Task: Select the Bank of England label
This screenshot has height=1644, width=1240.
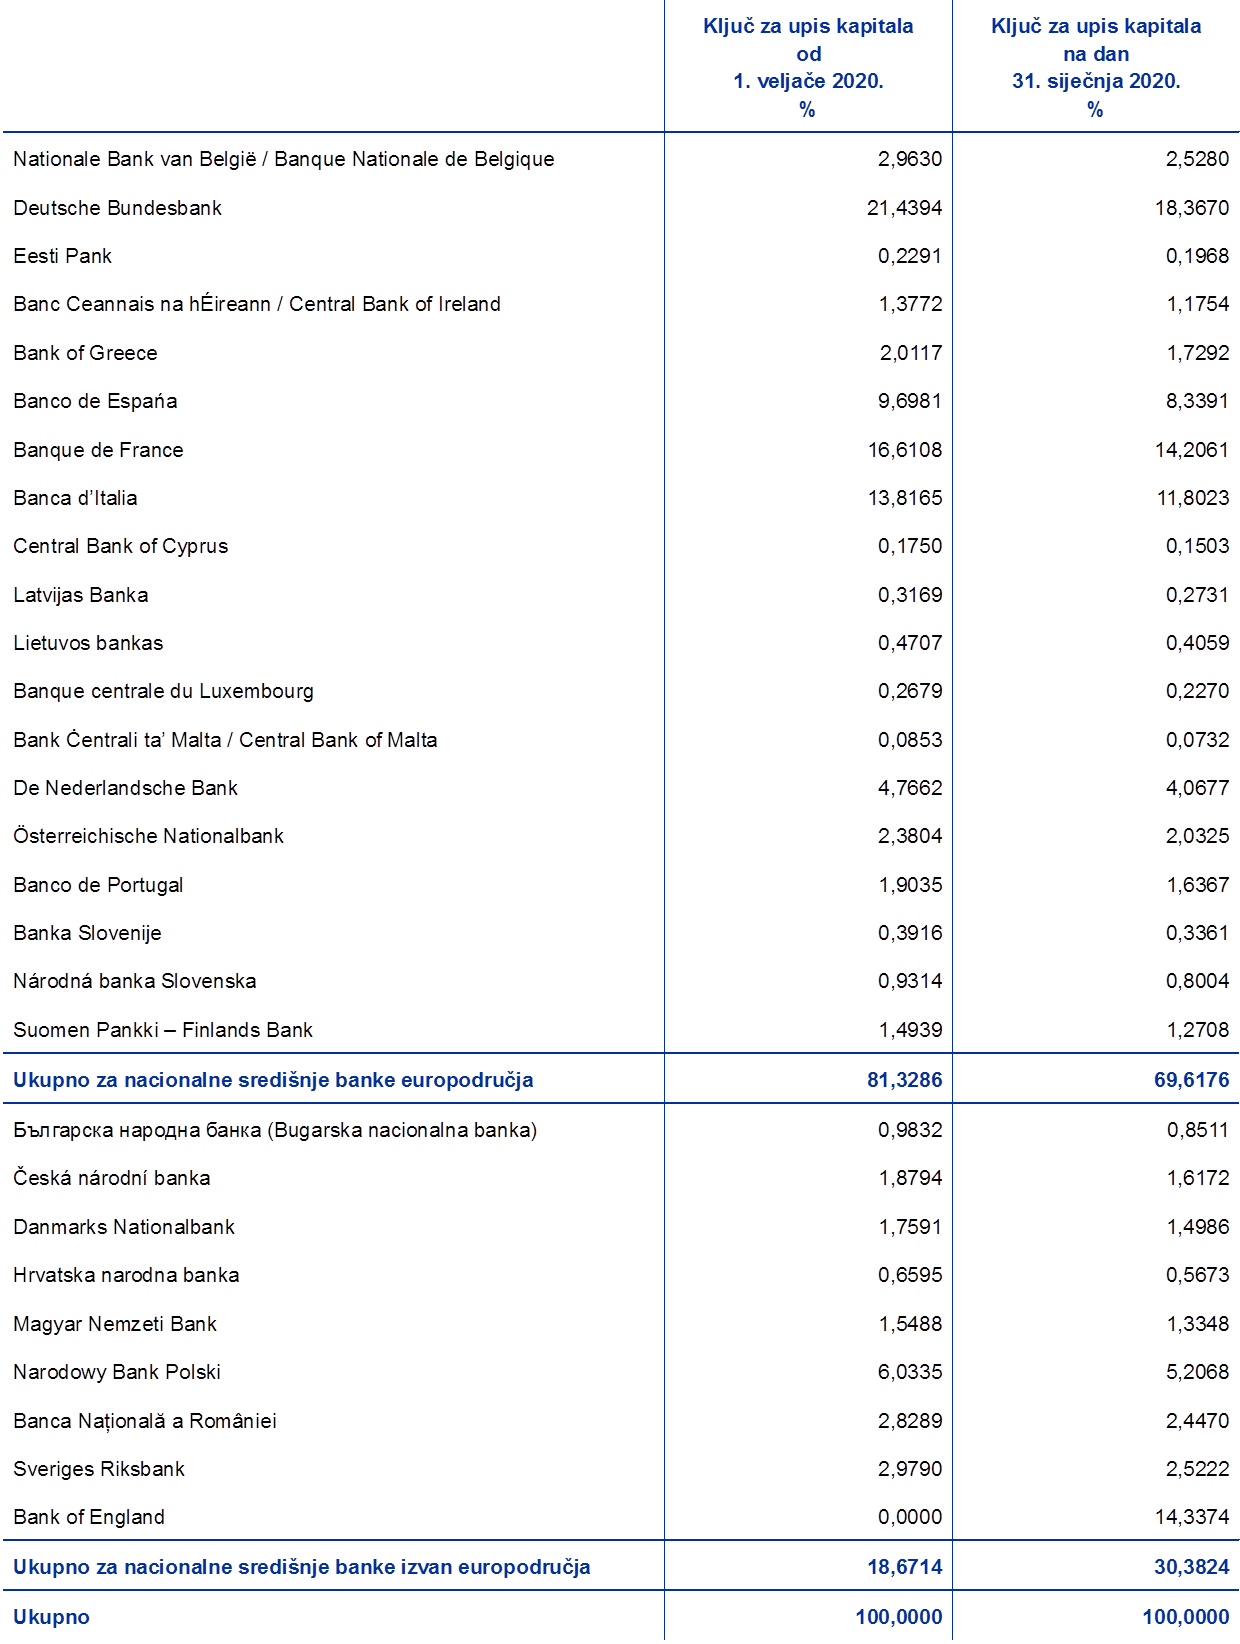Action: pos(89,1517)
